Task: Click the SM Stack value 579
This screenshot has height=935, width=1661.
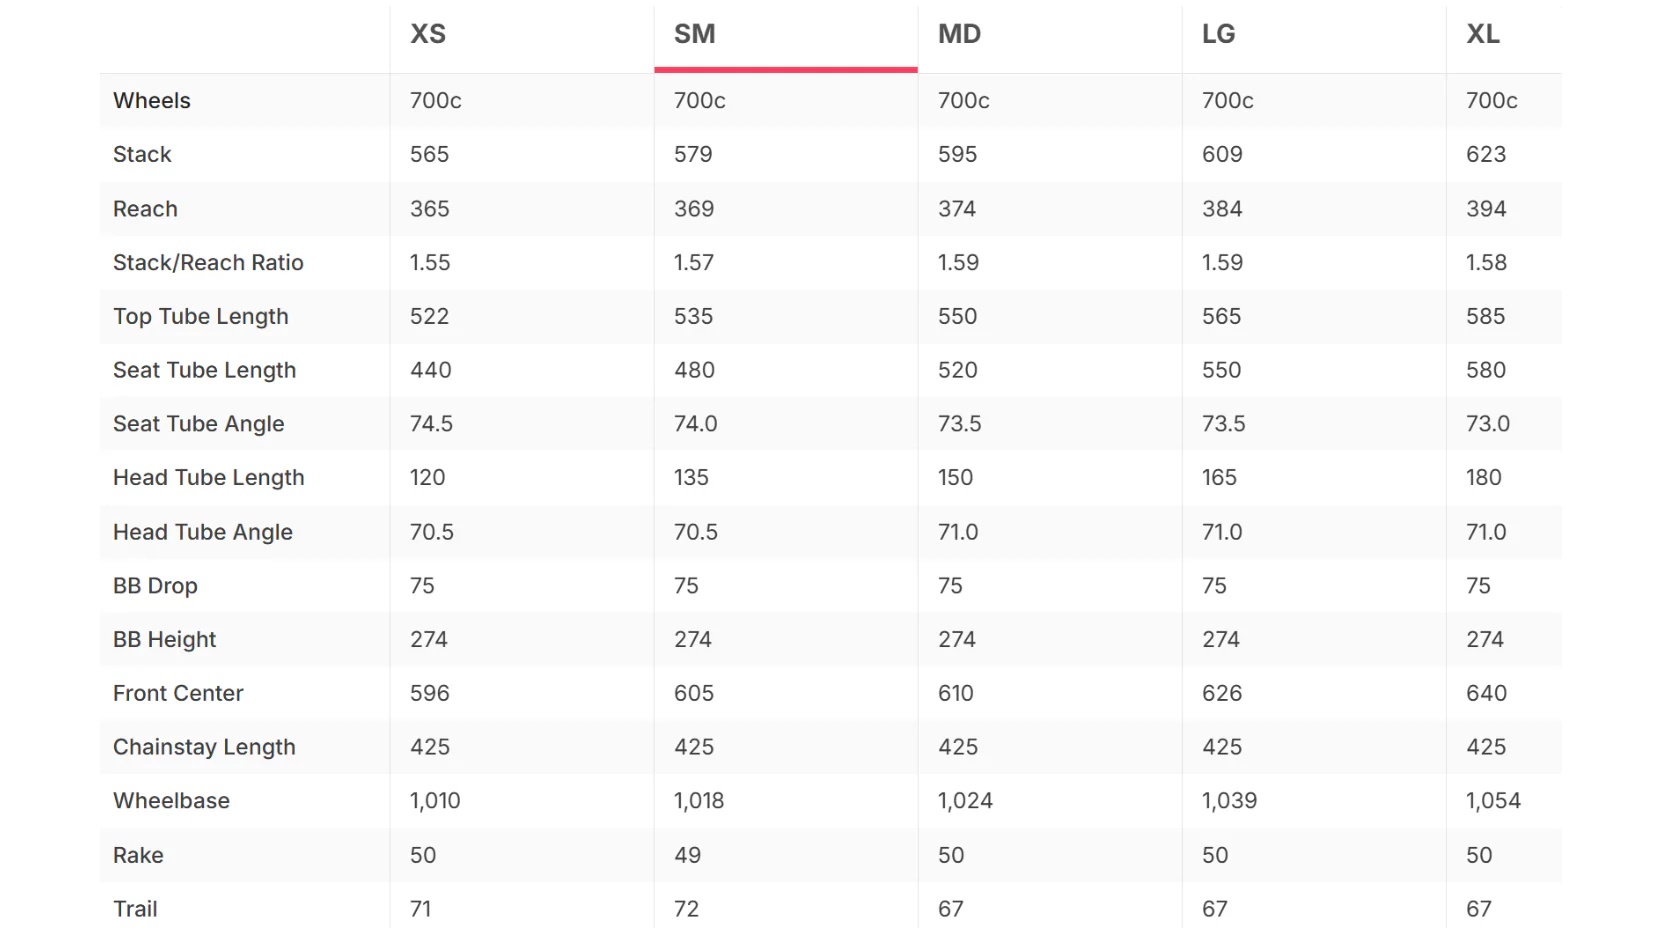Action: click(693, 154)
